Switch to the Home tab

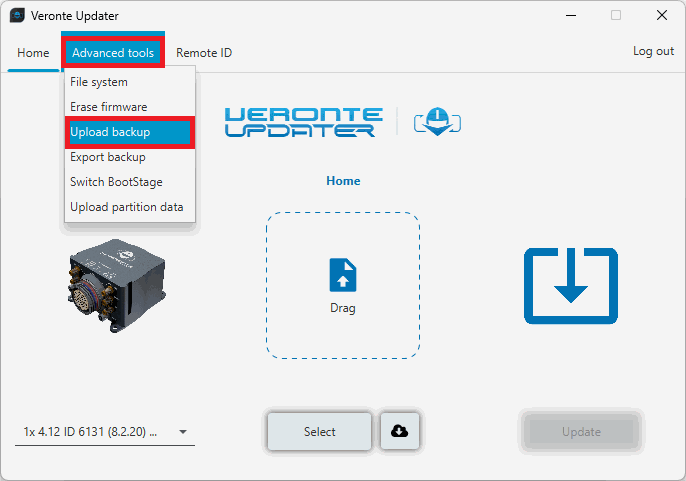33,53
